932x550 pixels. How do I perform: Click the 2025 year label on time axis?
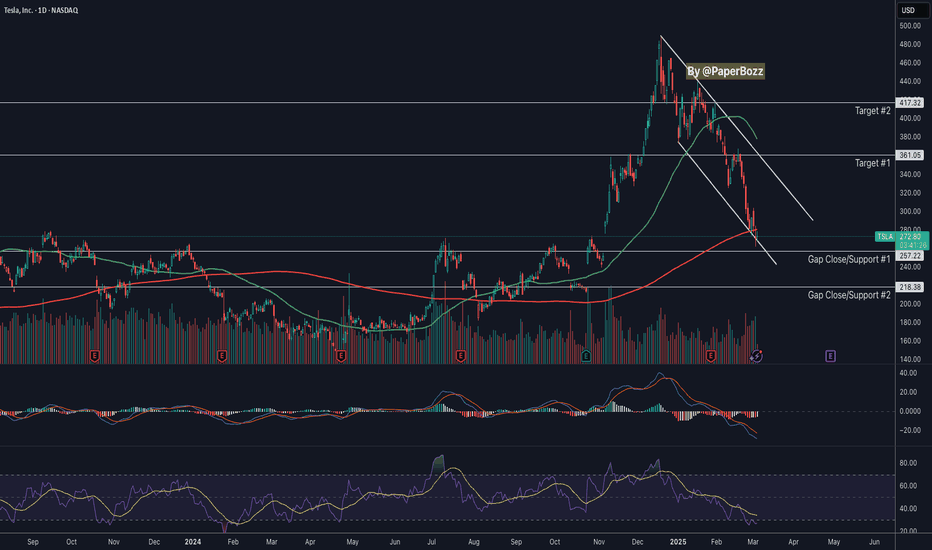678,542
